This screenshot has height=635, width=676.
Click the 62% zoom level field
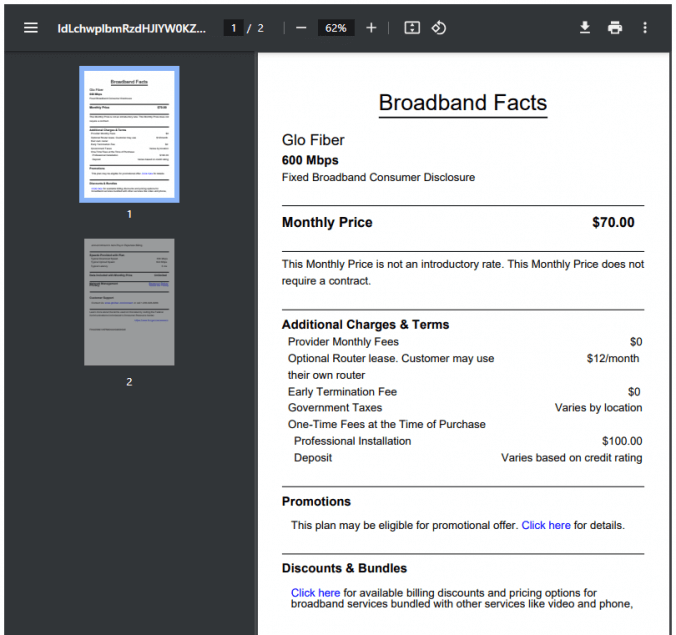click(336, 28)
